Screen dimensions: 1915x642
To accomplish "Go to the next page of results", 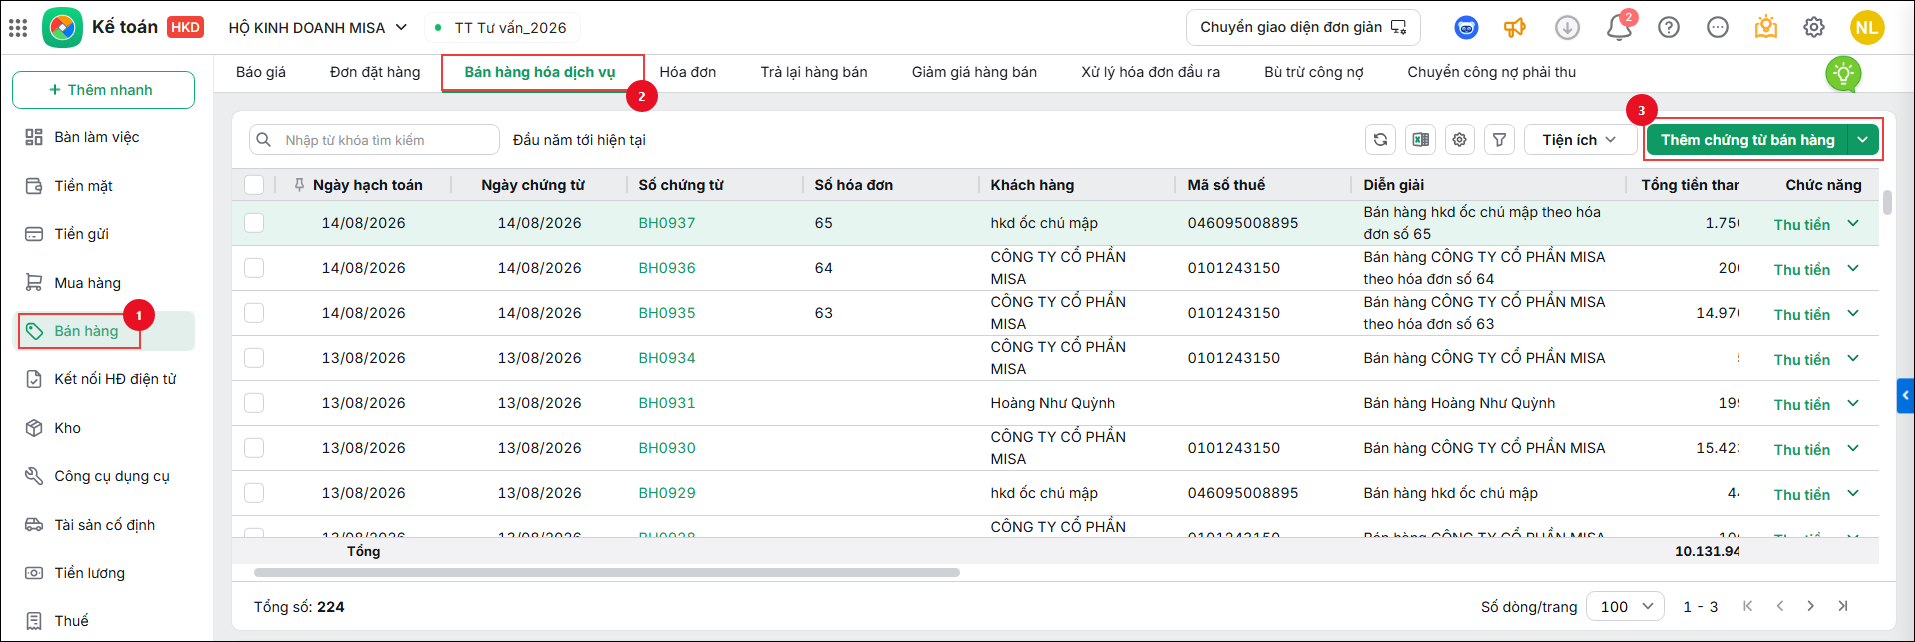I will 1811,606.
